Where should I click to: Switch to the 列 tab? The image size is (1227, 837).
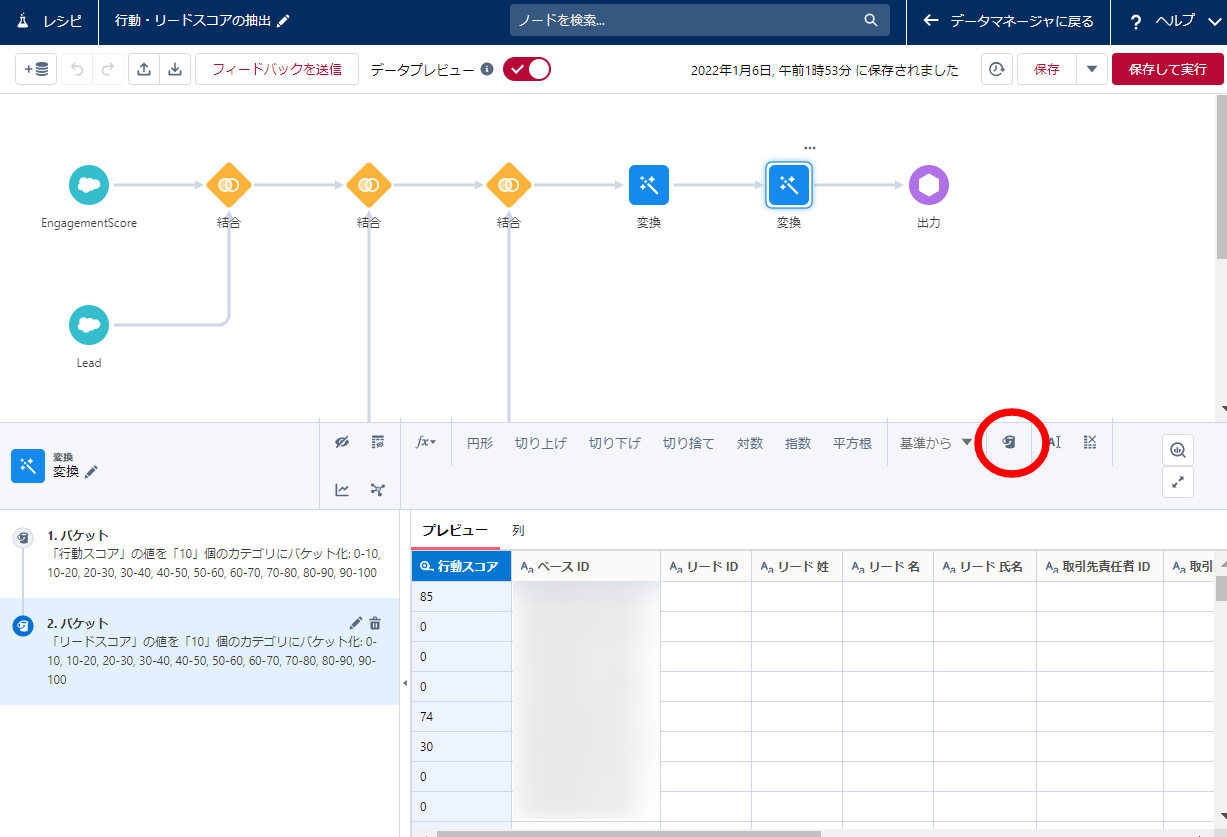tap(518, 530)
